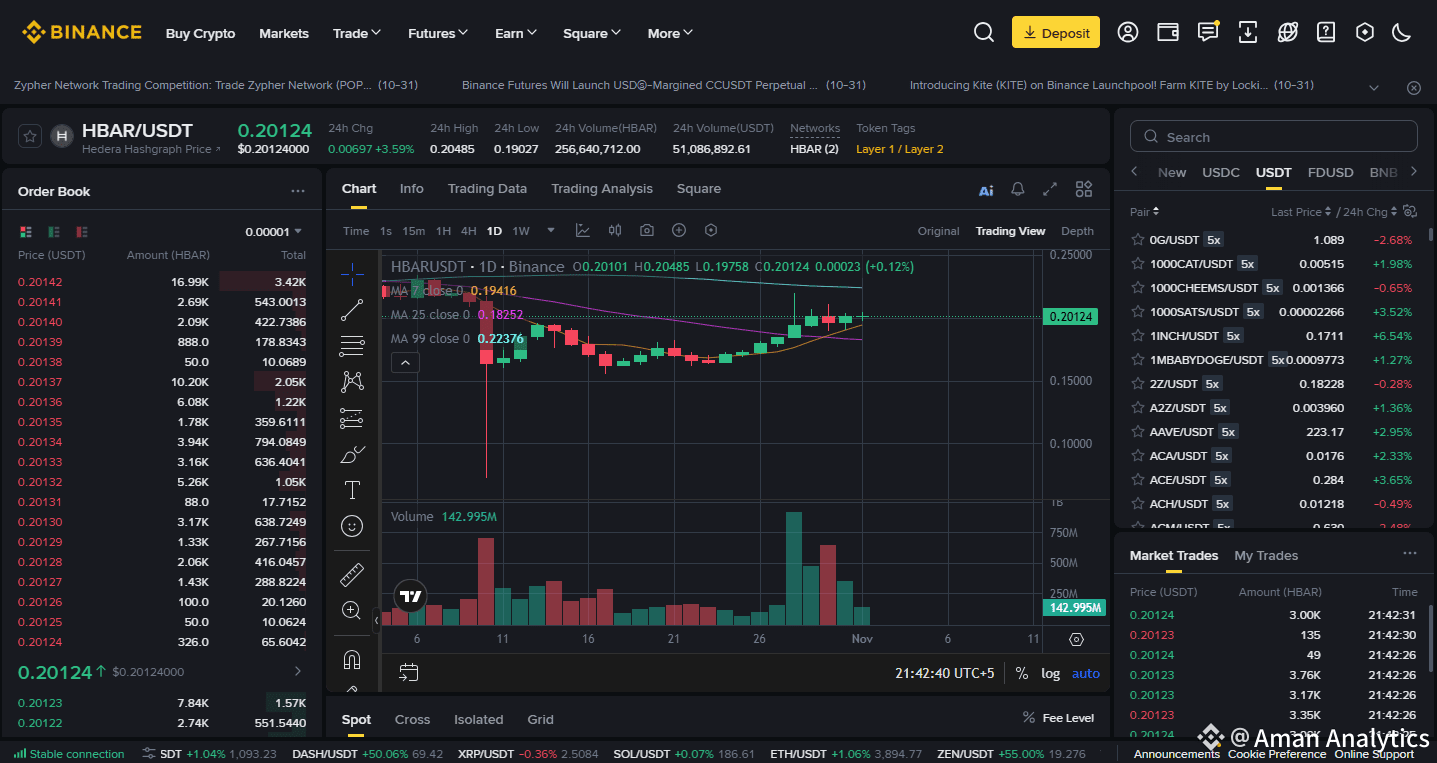Select the FDUSD market tab
Screen dimensions: 1437x763
(1330, 172)
